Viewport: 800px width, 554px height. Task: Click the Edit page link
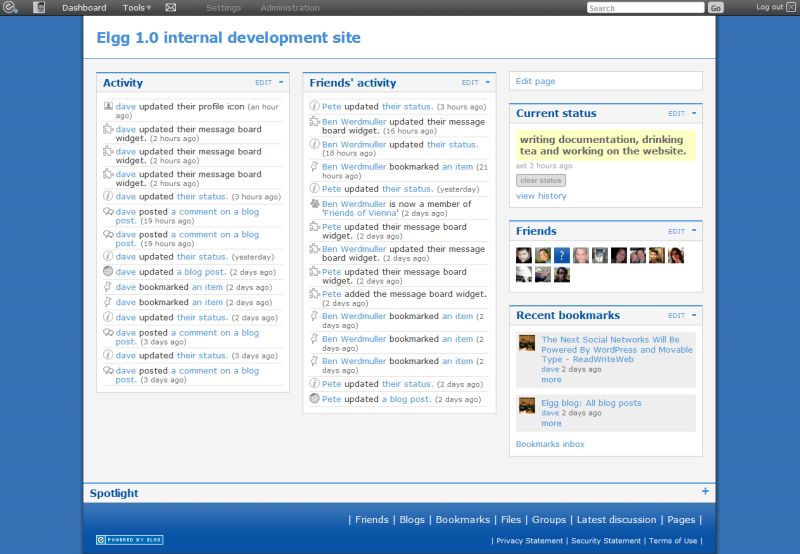coord(535,81)
